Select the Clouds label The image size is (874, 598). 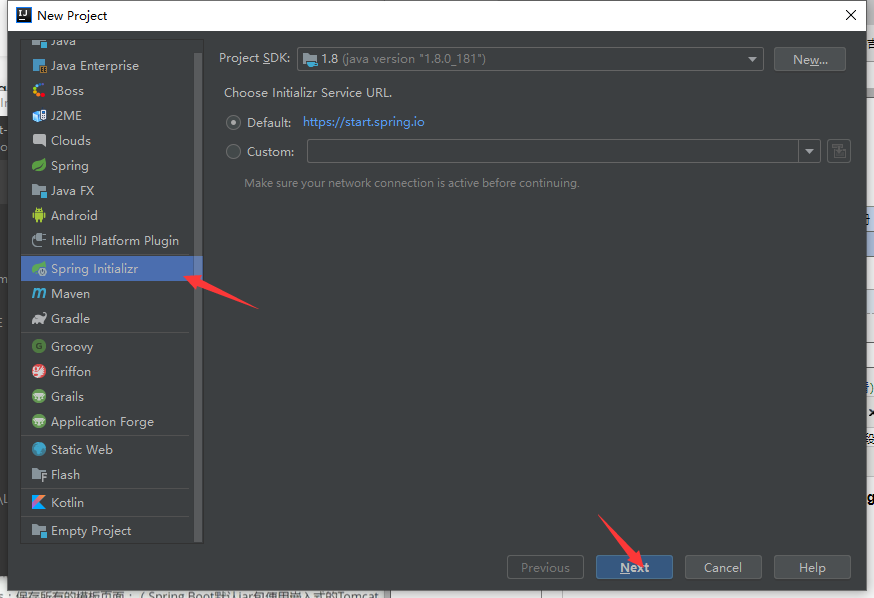(71, 140)
